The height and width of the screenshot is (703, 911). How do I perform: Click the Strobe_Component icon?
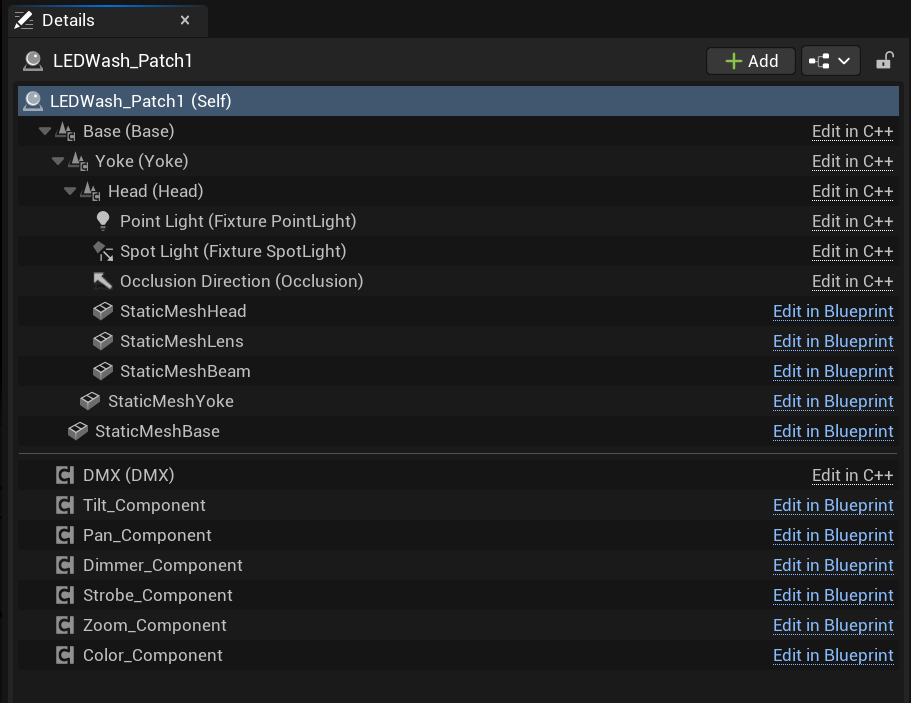tap(65, 596)
